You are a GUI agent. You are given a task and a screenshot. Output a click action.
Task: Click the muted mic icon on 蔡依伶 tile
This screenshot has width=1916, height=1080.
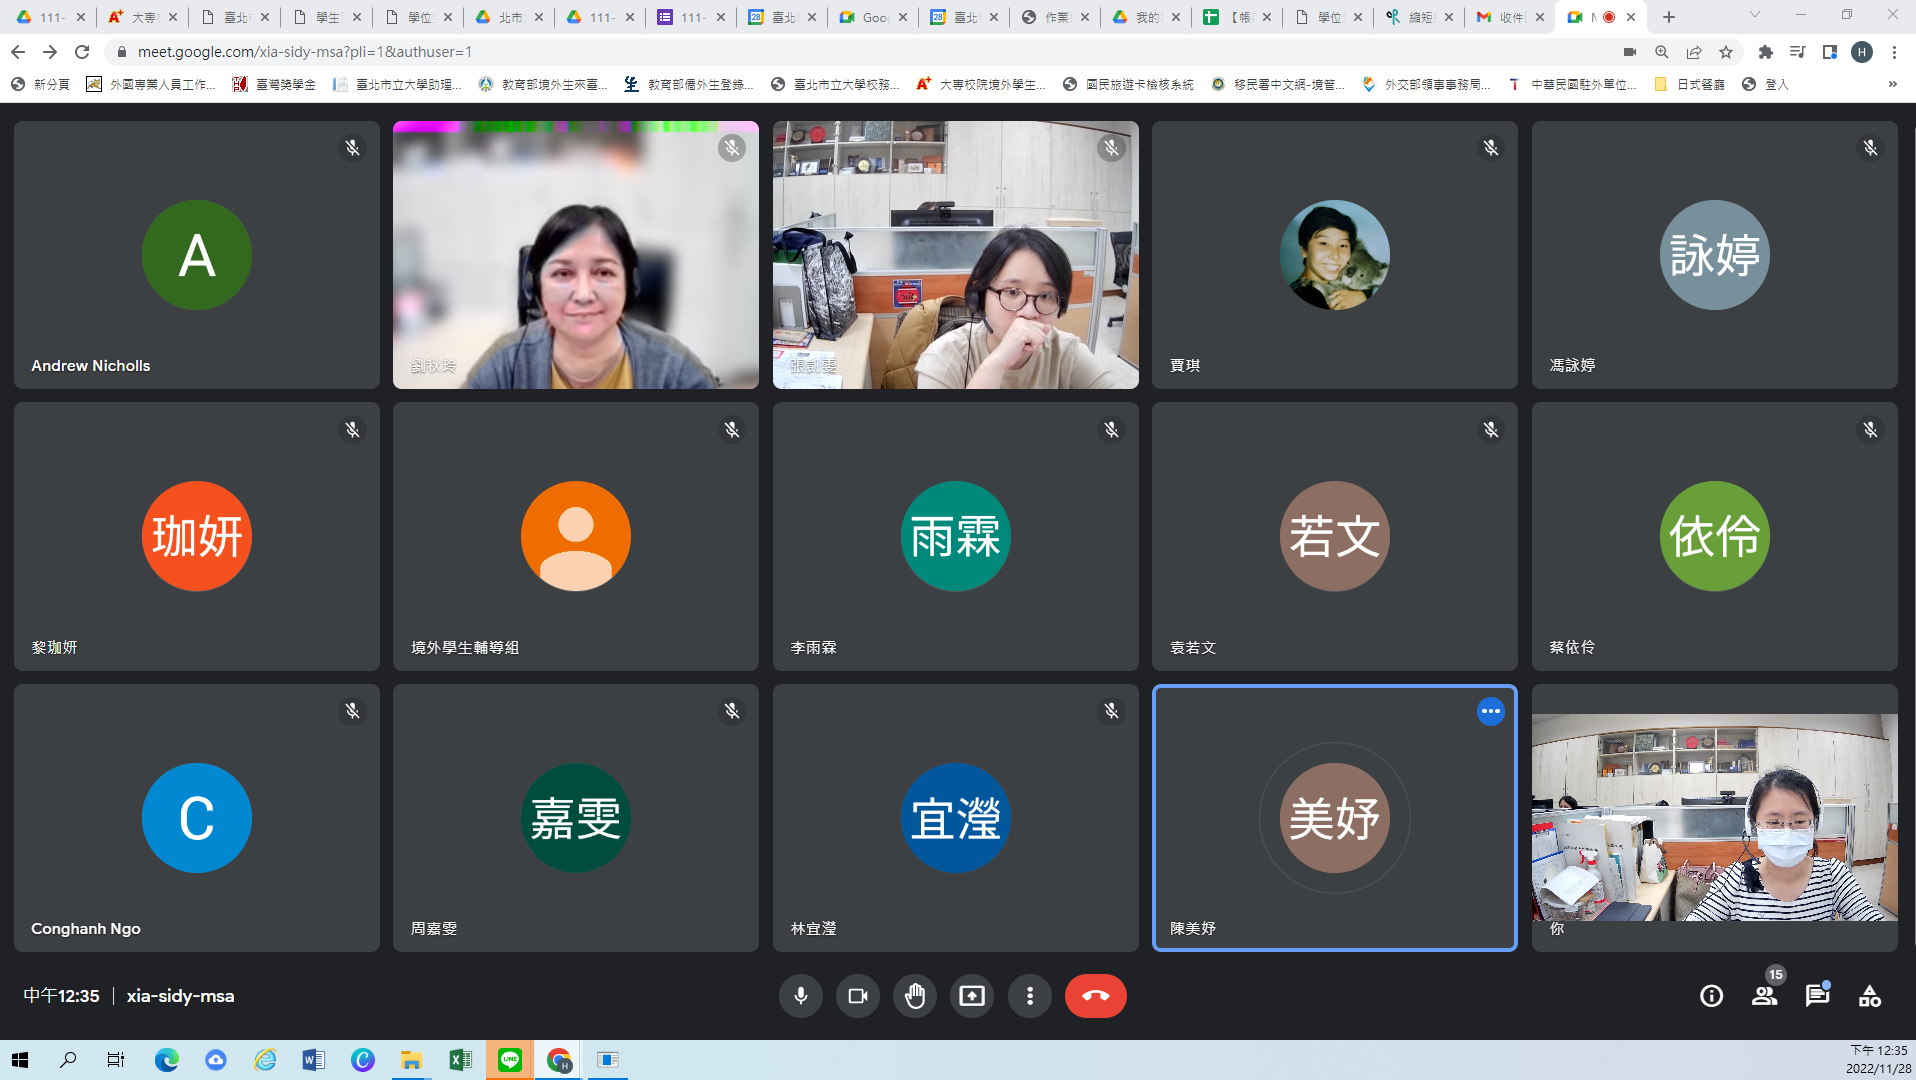click(x=1869, y=430)
